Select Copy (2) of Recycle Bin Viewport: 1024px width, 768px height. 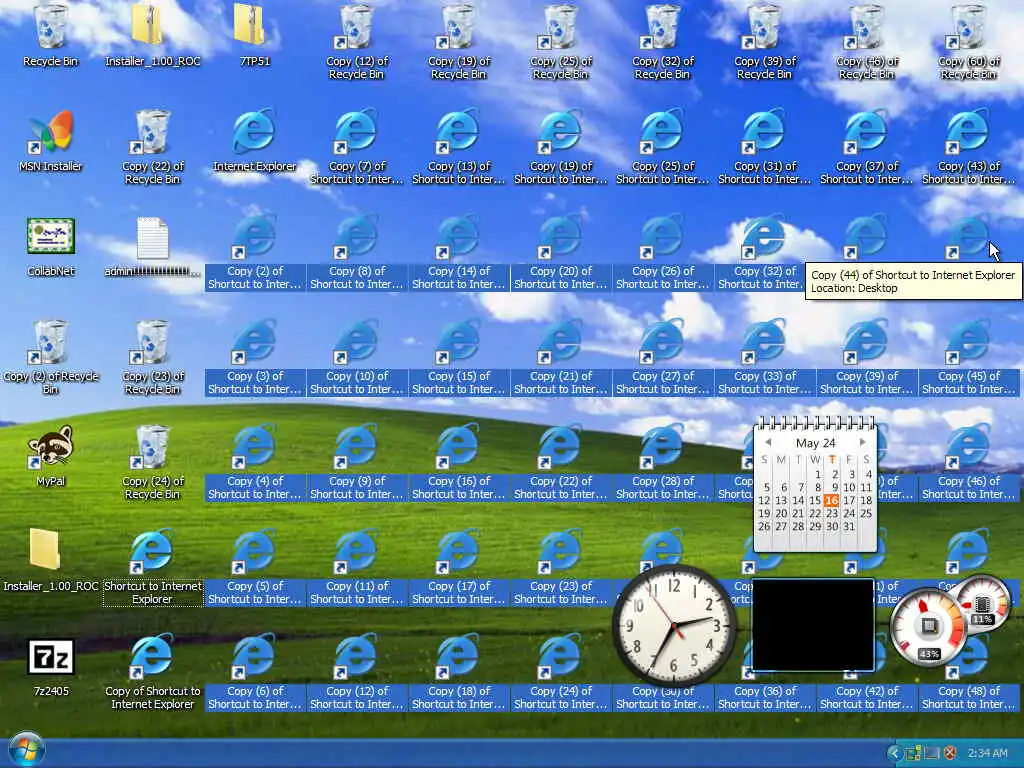coord(50,357)
